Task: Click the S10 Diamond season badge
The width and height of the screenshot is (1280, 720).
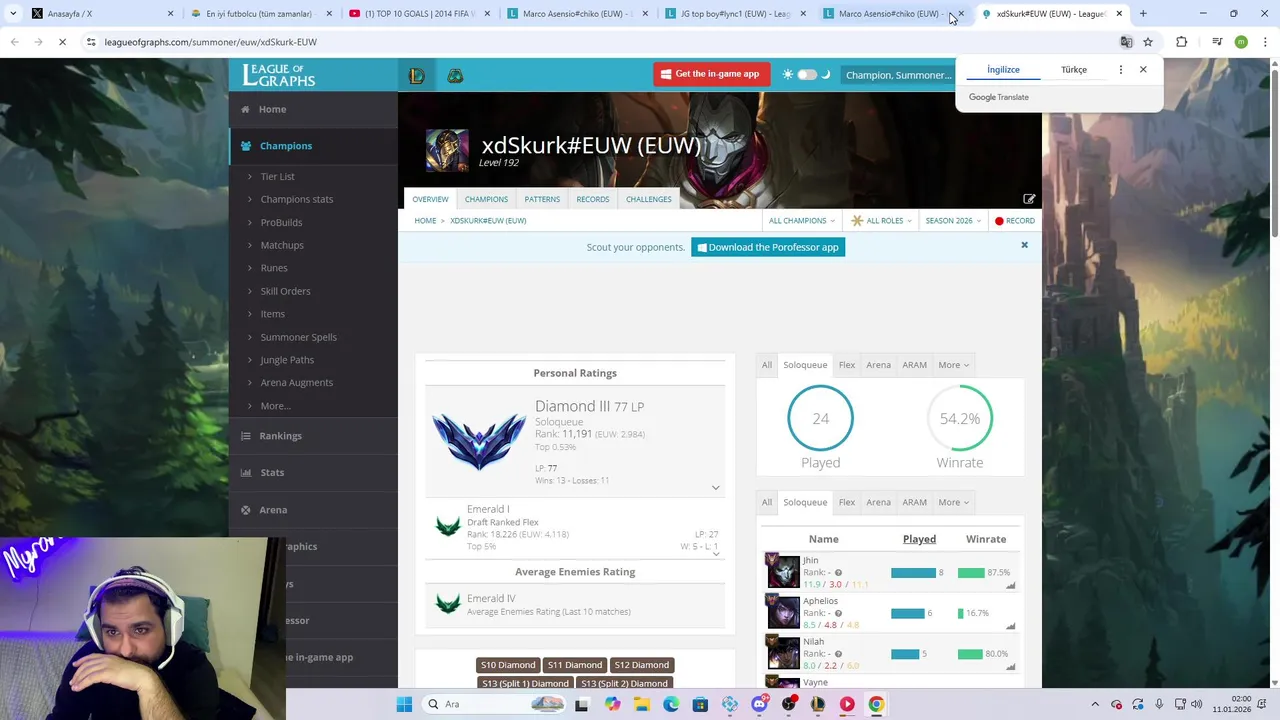Action: [508, 665]
